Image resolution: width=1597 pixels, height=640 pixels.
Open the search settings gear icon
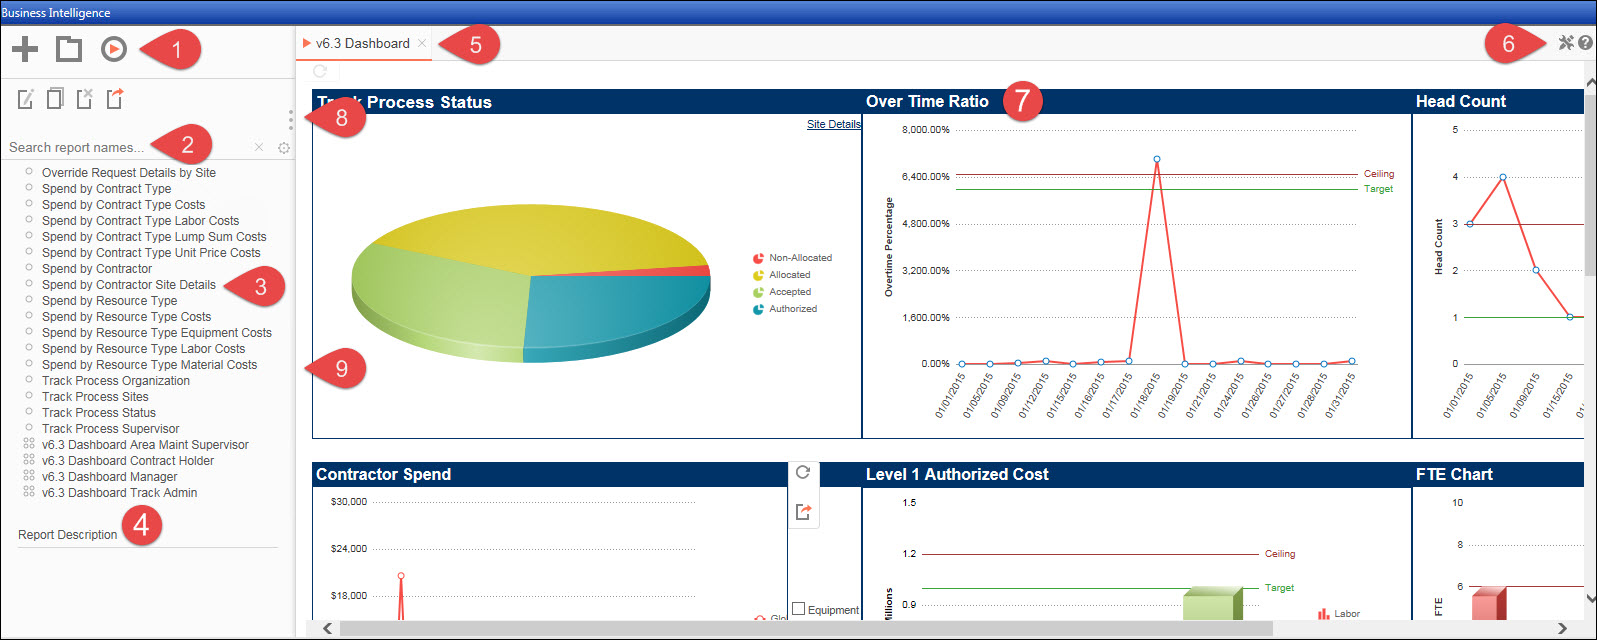(x=284, y=148)
